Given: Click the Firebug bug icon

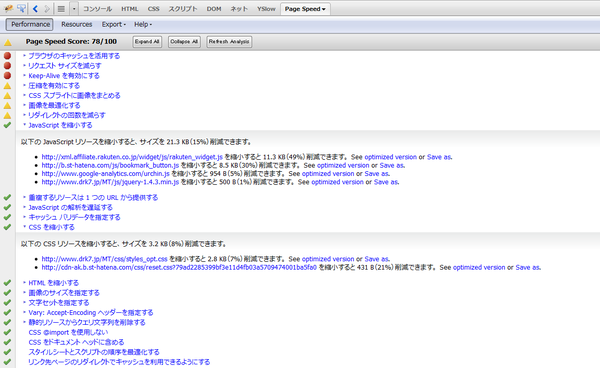Looking at the screenshot, I should click(x=8, y=8).
